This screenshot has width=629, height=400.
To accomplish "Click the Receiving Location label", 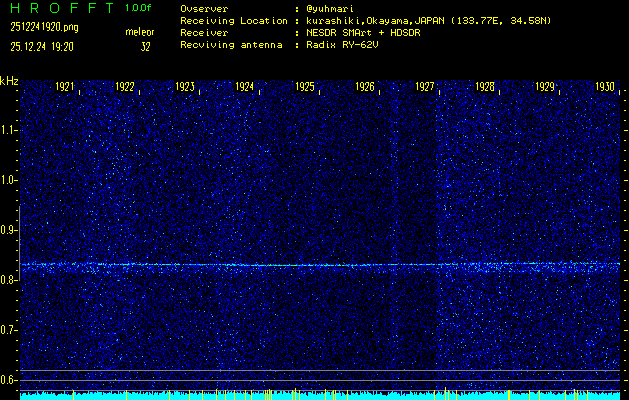I will pos(234,21).
